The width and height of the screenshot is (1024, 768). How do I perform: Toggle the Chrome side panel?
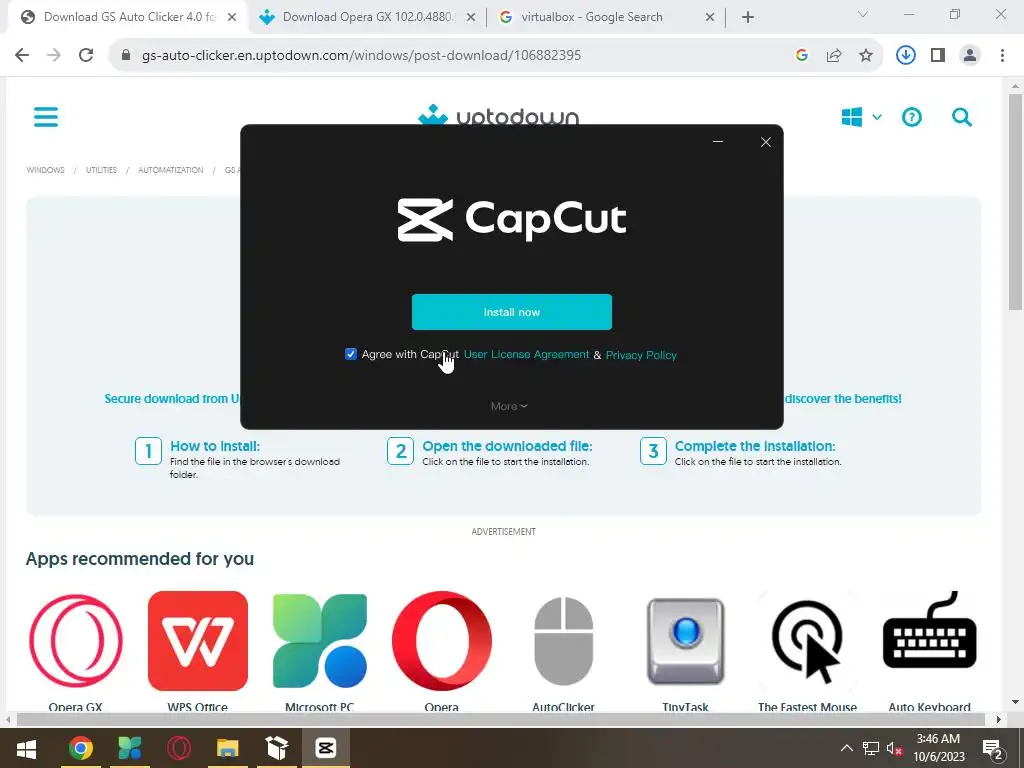(x=938, y=56)
